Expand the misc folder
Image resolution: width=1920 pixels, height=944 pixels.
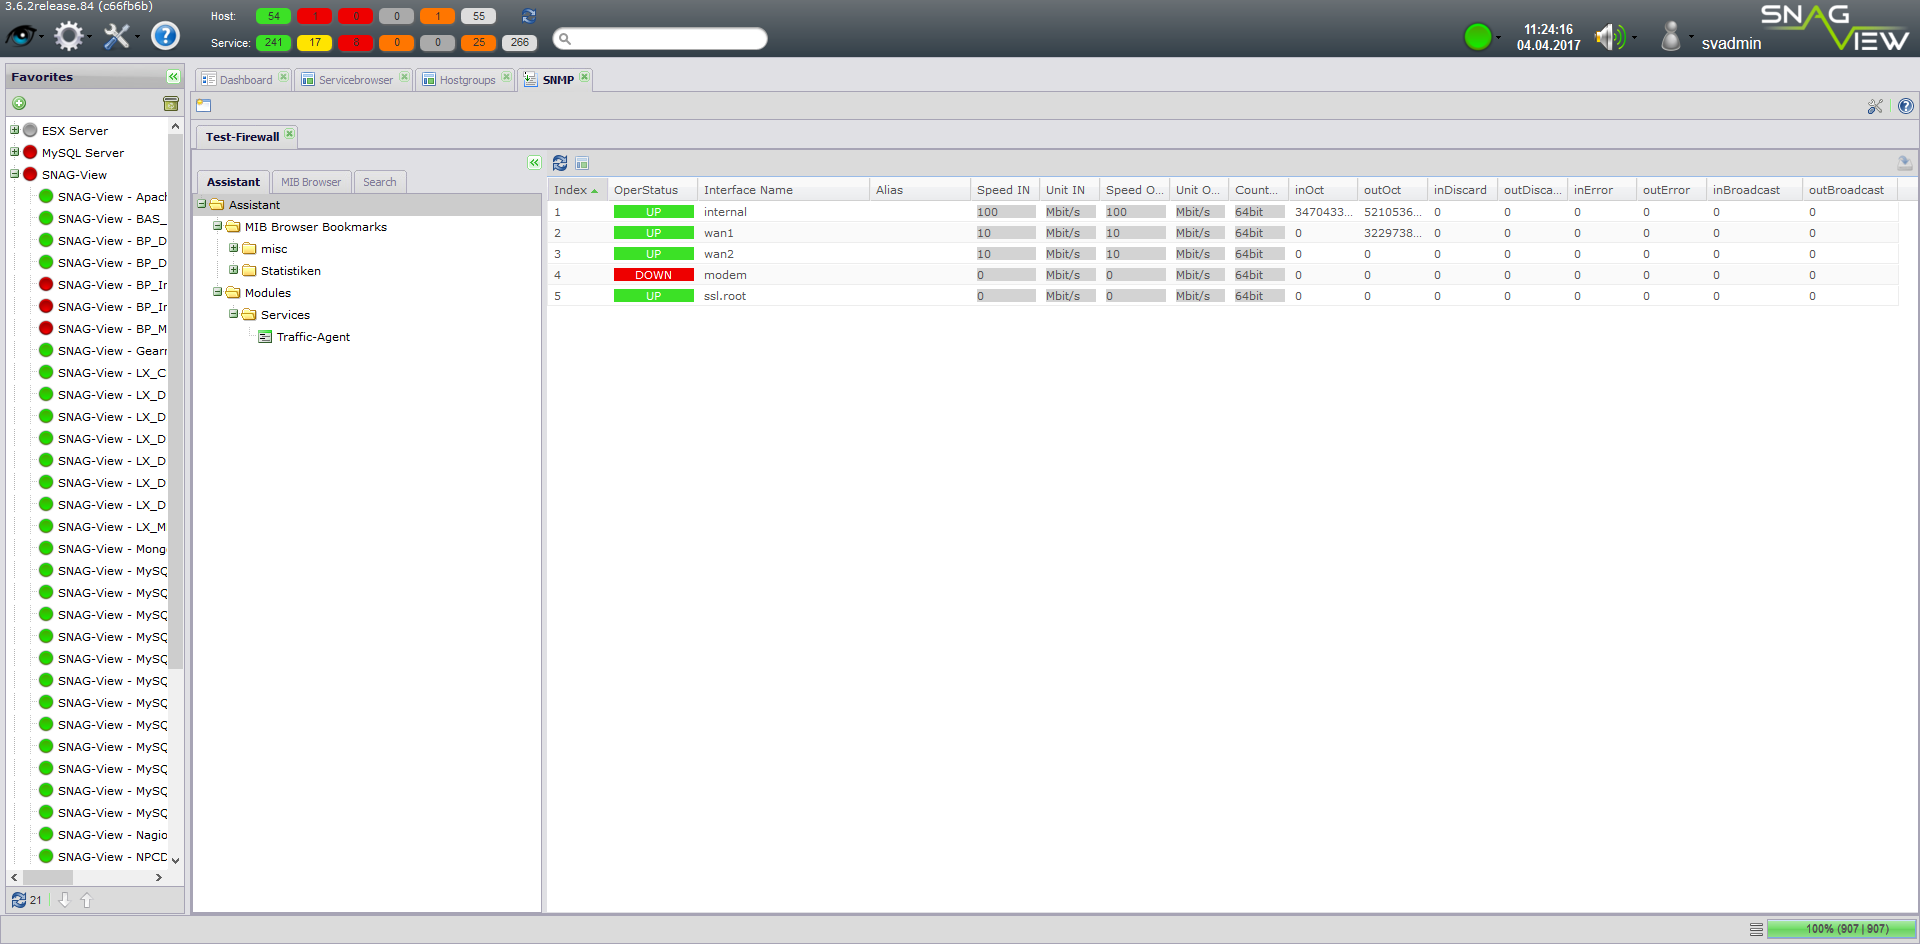click(234, 248)
